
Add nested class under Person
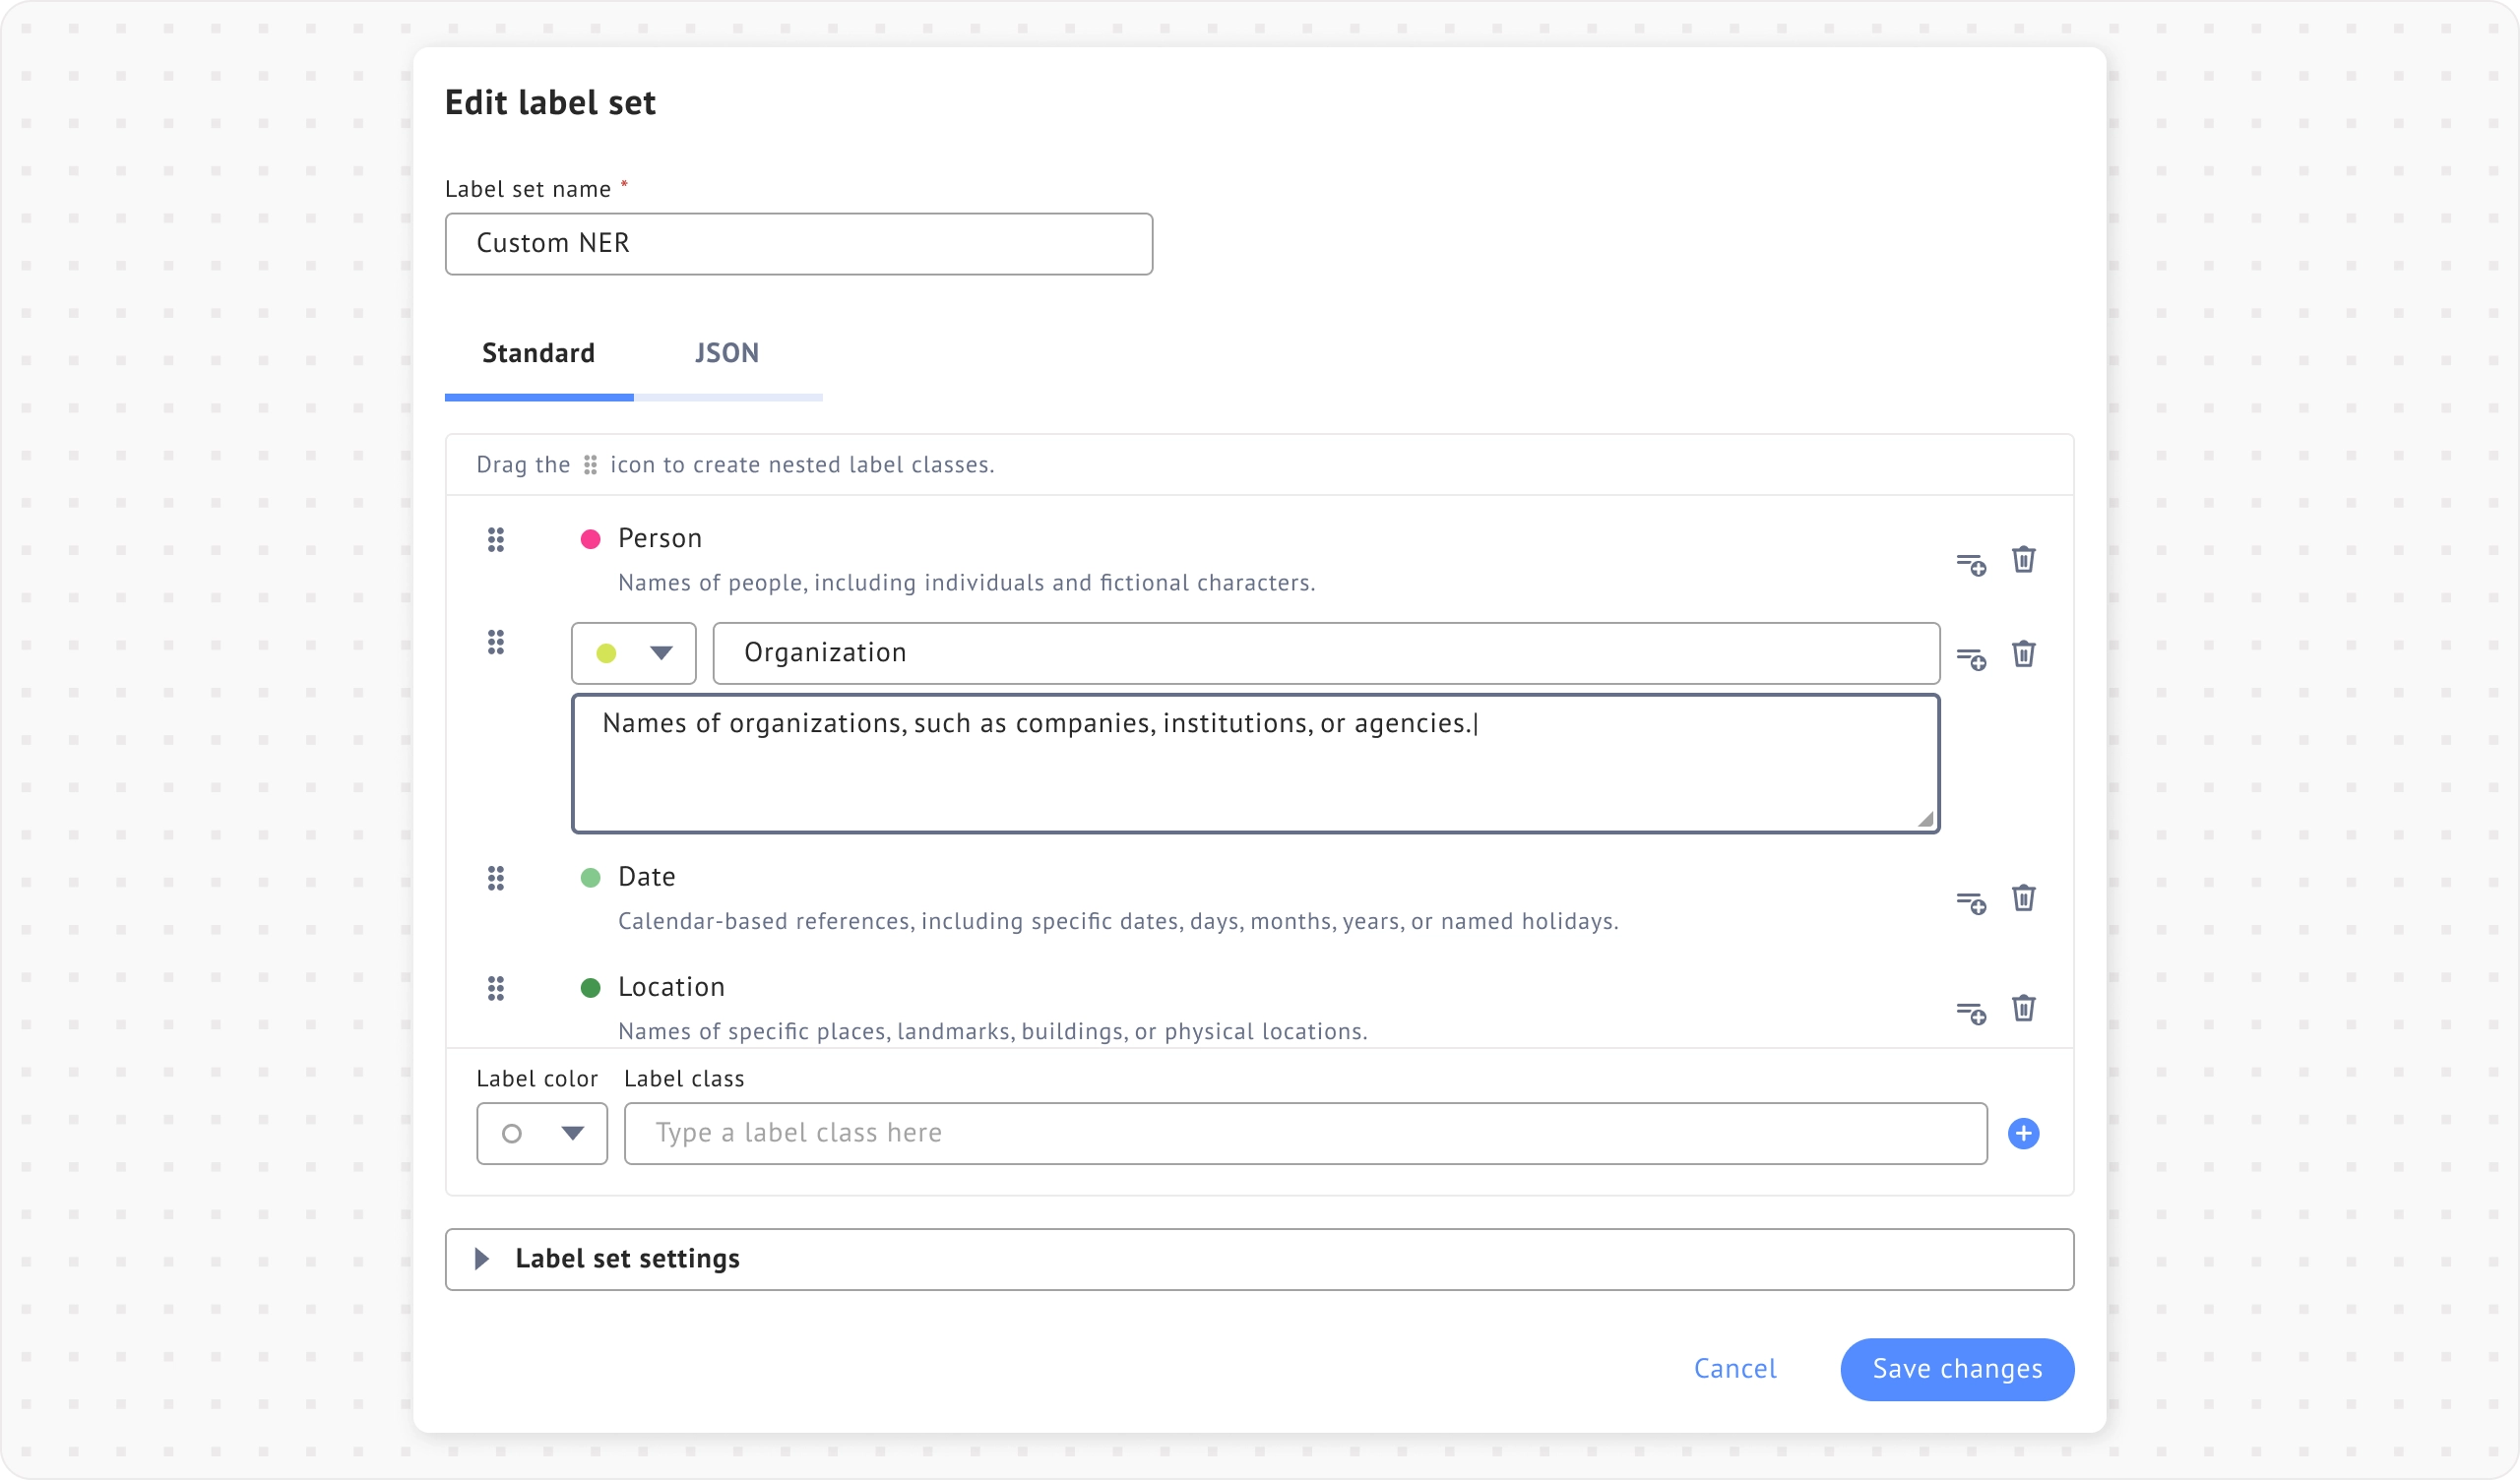1970,564
